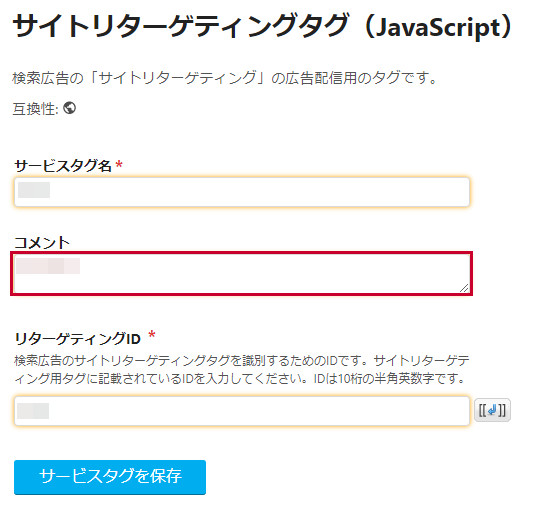Click the resize grip of the コメント textarea

click(464, 288)
